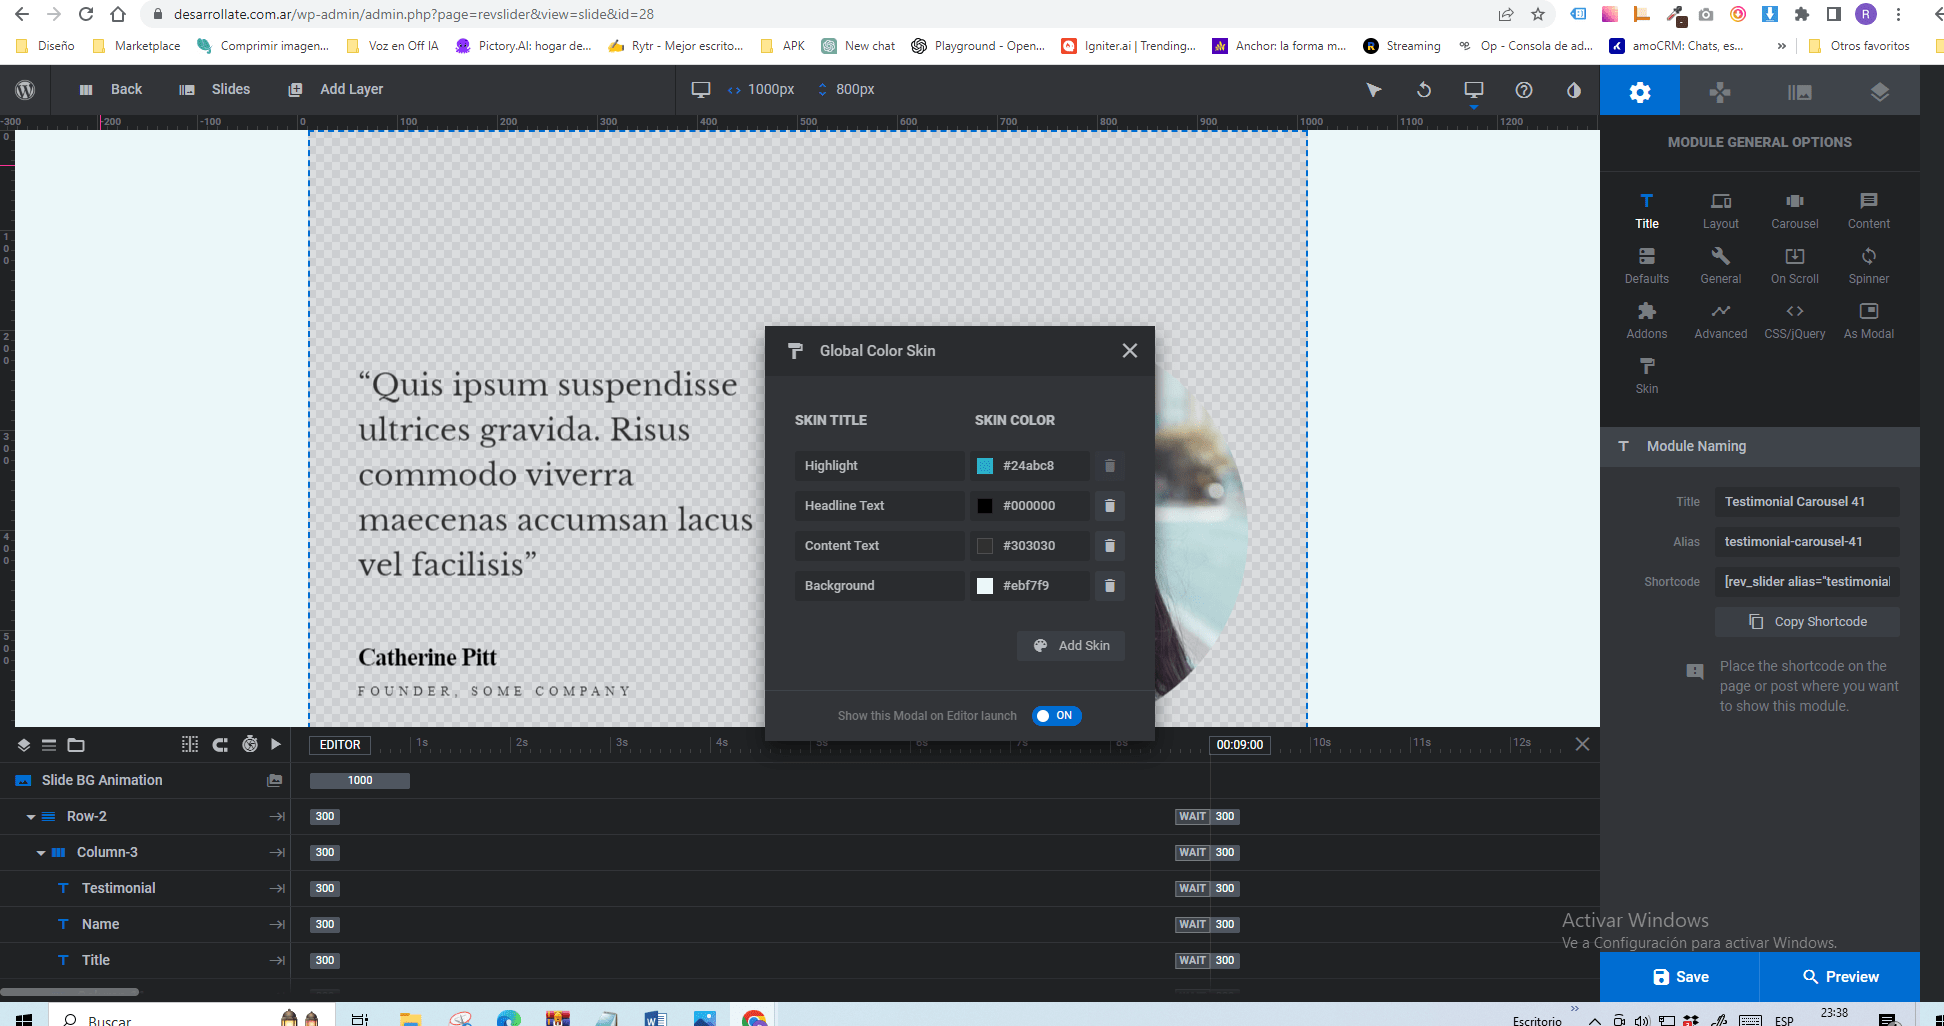The width and height of the screenshot is (1944, 1026).
Task: Edit the Highlight skin title field
Action: tap(880, 466)
